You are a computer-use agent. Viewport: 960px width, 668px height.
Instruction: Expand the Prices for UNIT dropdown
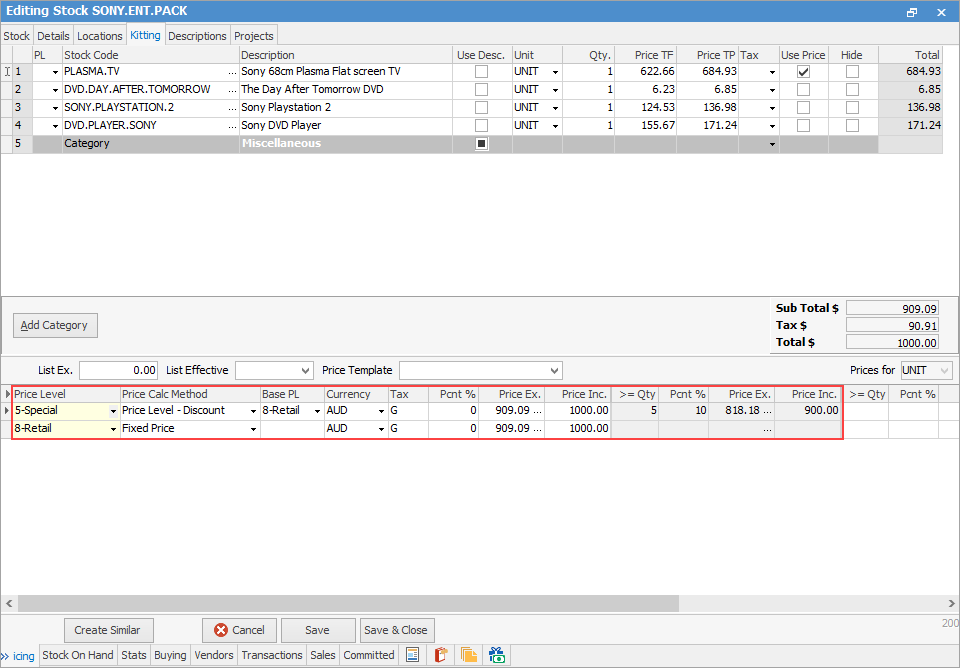pyautogui.click(x=944, y=370)
